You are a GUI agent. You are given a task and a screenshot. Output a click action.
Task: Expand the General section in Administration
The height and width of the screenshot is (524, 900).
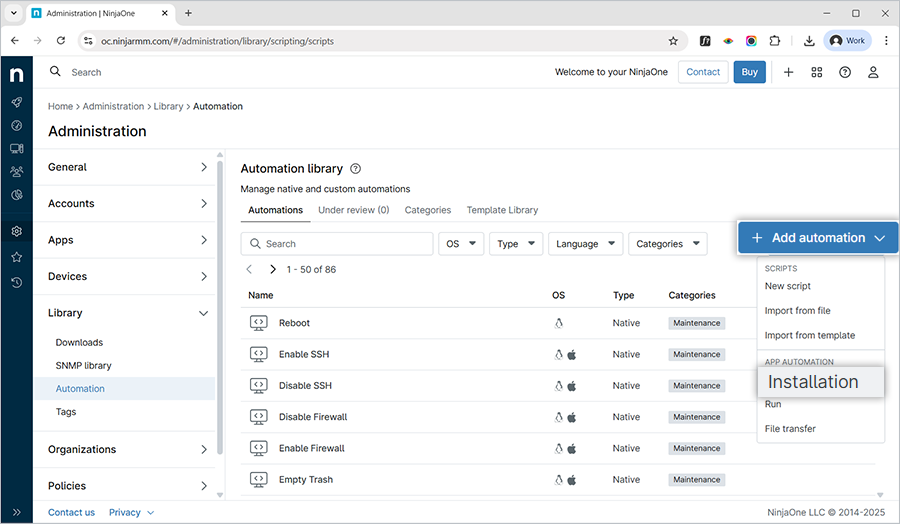[x=128, y=167]
